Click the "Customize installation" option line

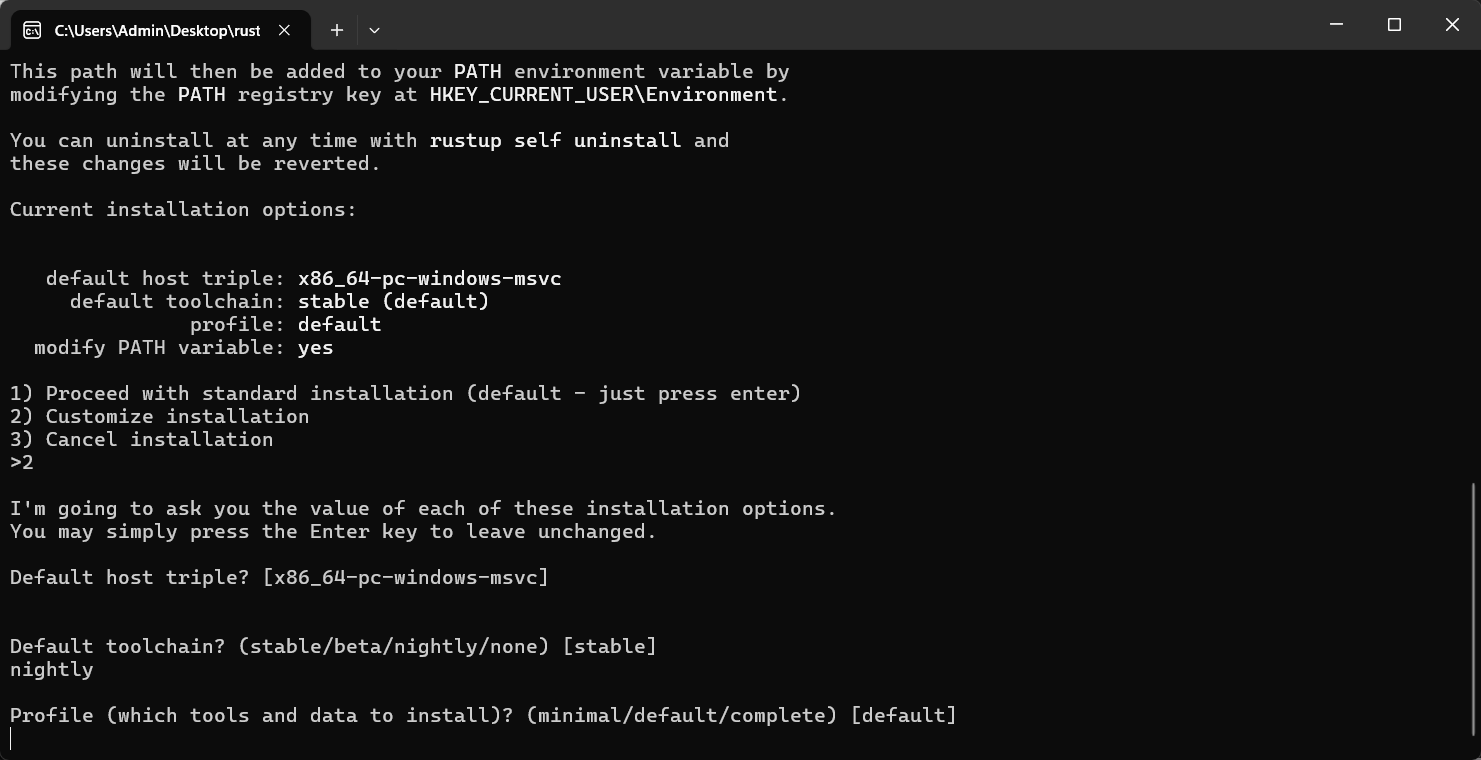160,417
